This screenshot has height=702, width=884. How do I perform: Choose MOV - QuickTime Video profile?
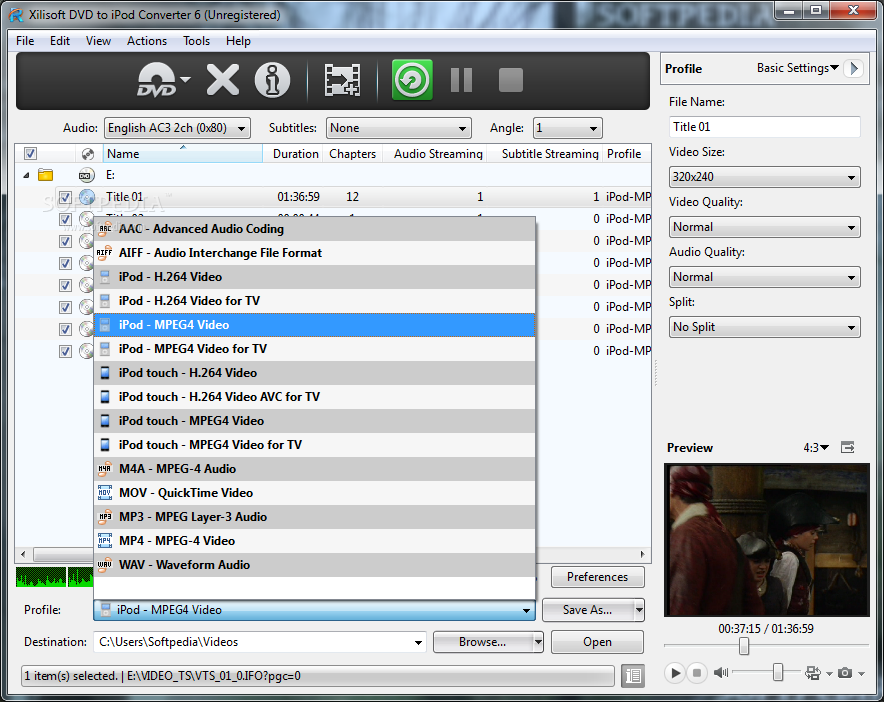pos(314,493)
